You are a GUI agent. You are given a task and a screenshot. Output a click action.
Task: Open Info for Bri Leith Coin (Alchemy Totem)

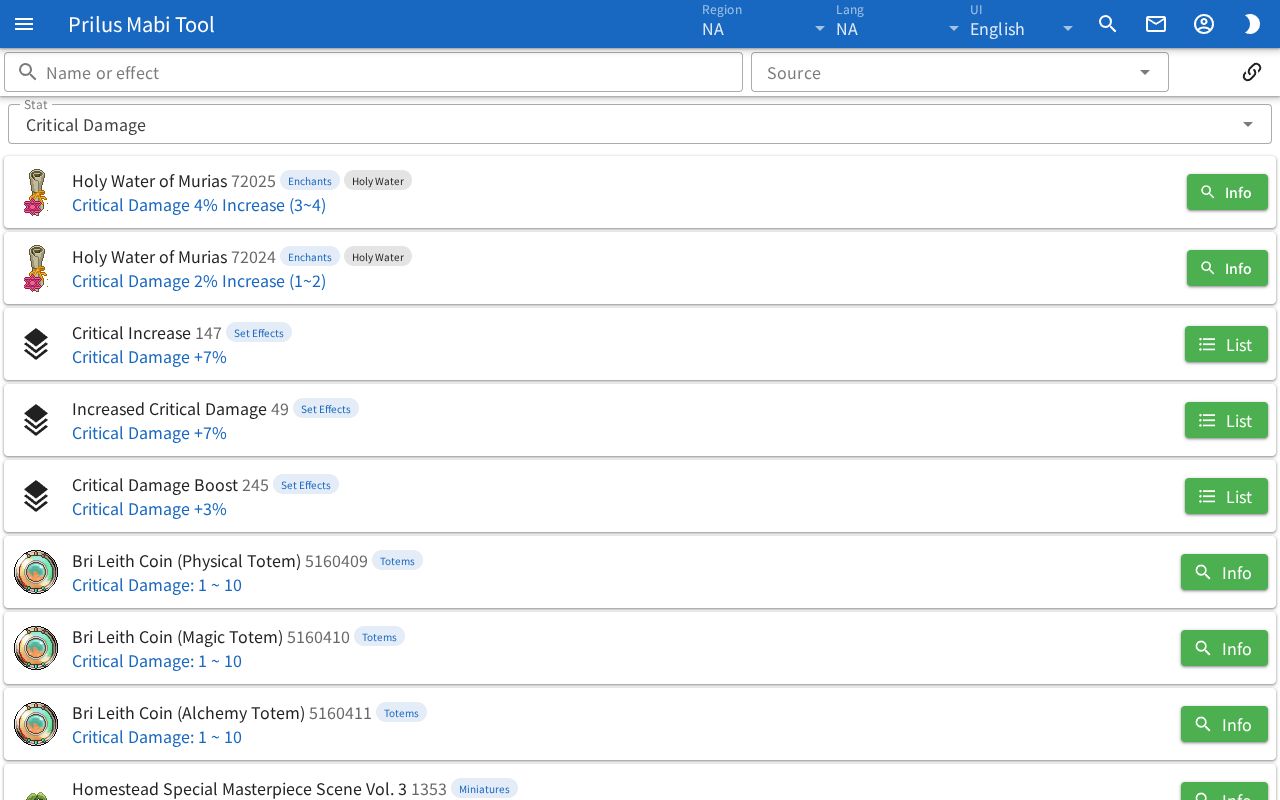click(x=1224, y=724)
